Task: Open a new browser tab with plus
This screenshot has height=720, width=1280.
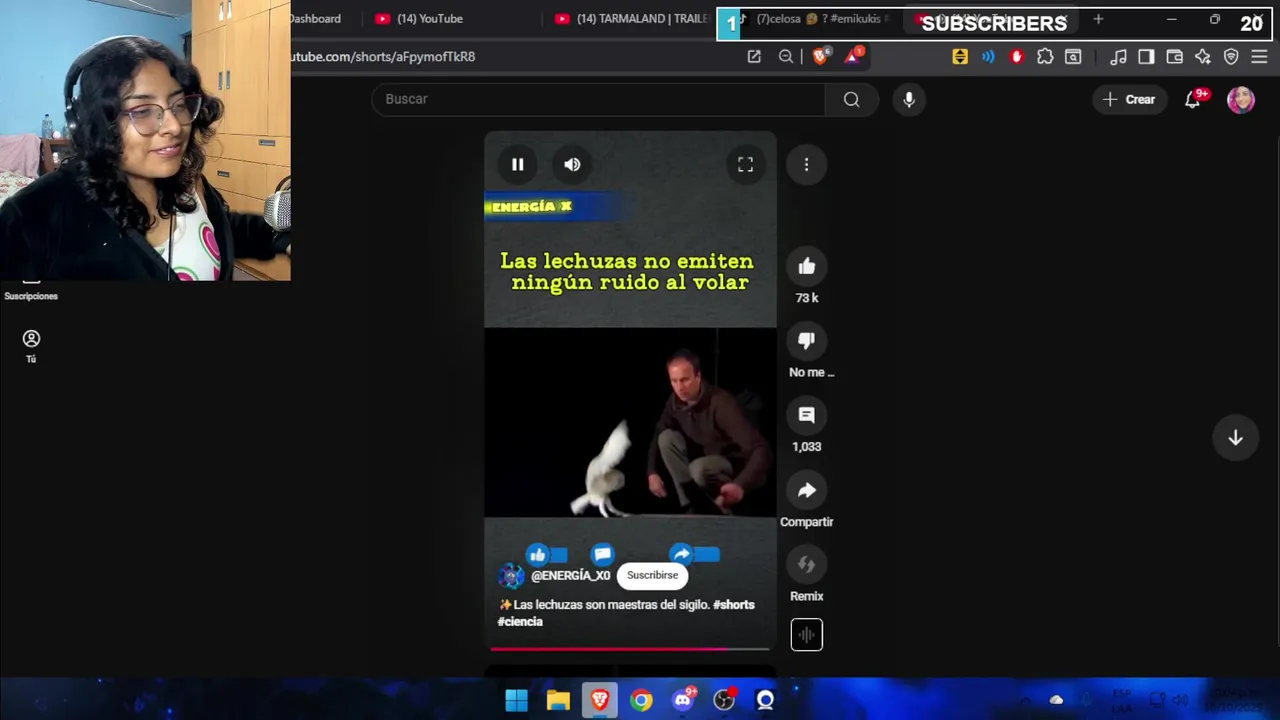Action: pyautogui.click(x=1098, y=19)
